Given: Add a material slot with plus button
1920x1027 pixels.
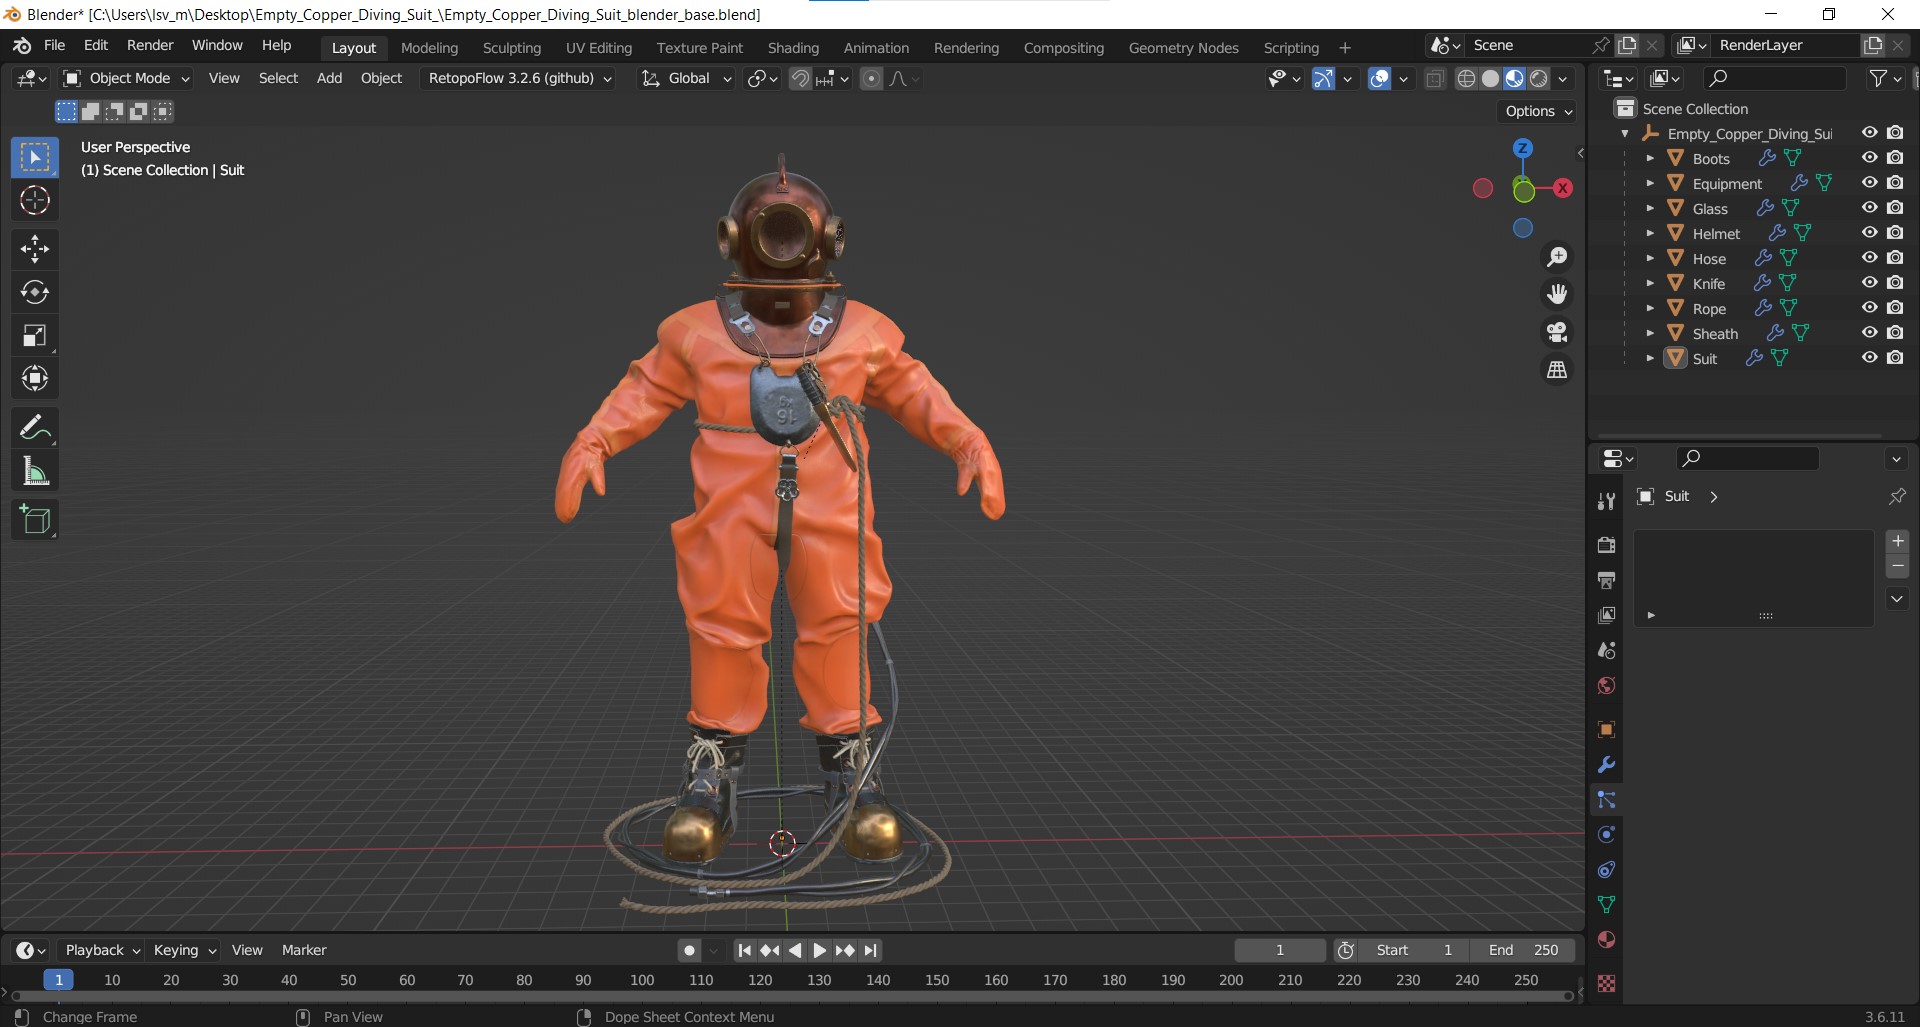Looking at the screenshot, I should point(1897,541).
